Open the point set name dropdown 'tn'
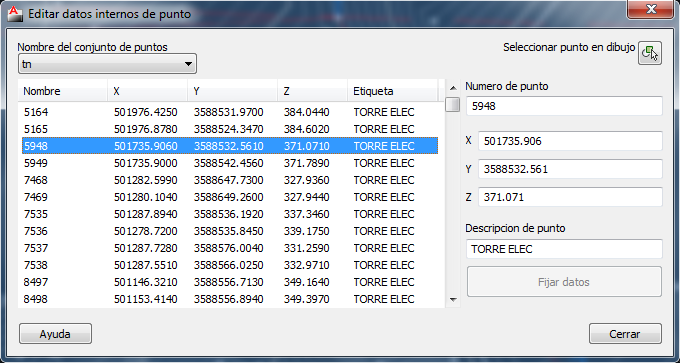 click(x=107, y=64)
